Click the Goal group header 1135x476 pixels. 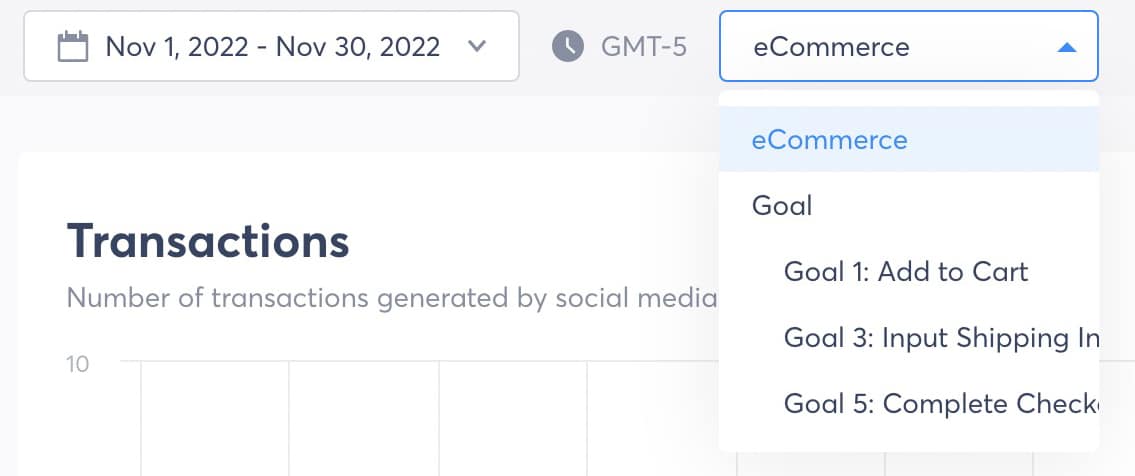pyautogui.click(x=782, y=205)
